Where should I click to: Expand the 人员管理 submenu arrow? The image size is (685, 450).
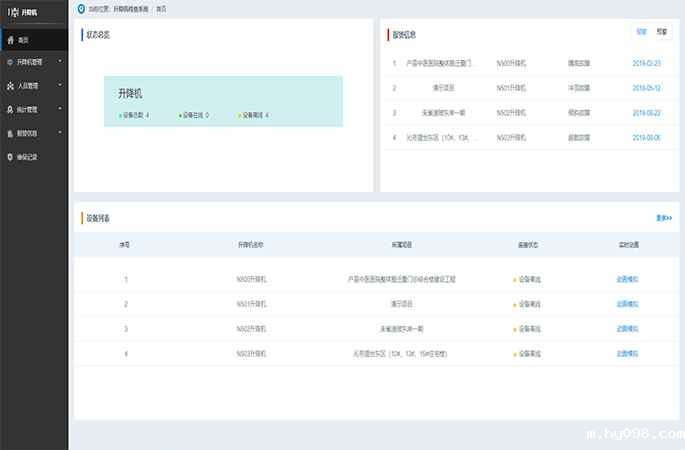point(60,86)
